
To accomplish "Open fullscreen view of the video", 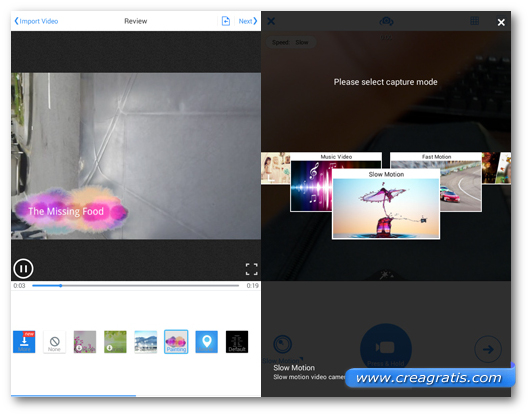I will pos(251,269).
